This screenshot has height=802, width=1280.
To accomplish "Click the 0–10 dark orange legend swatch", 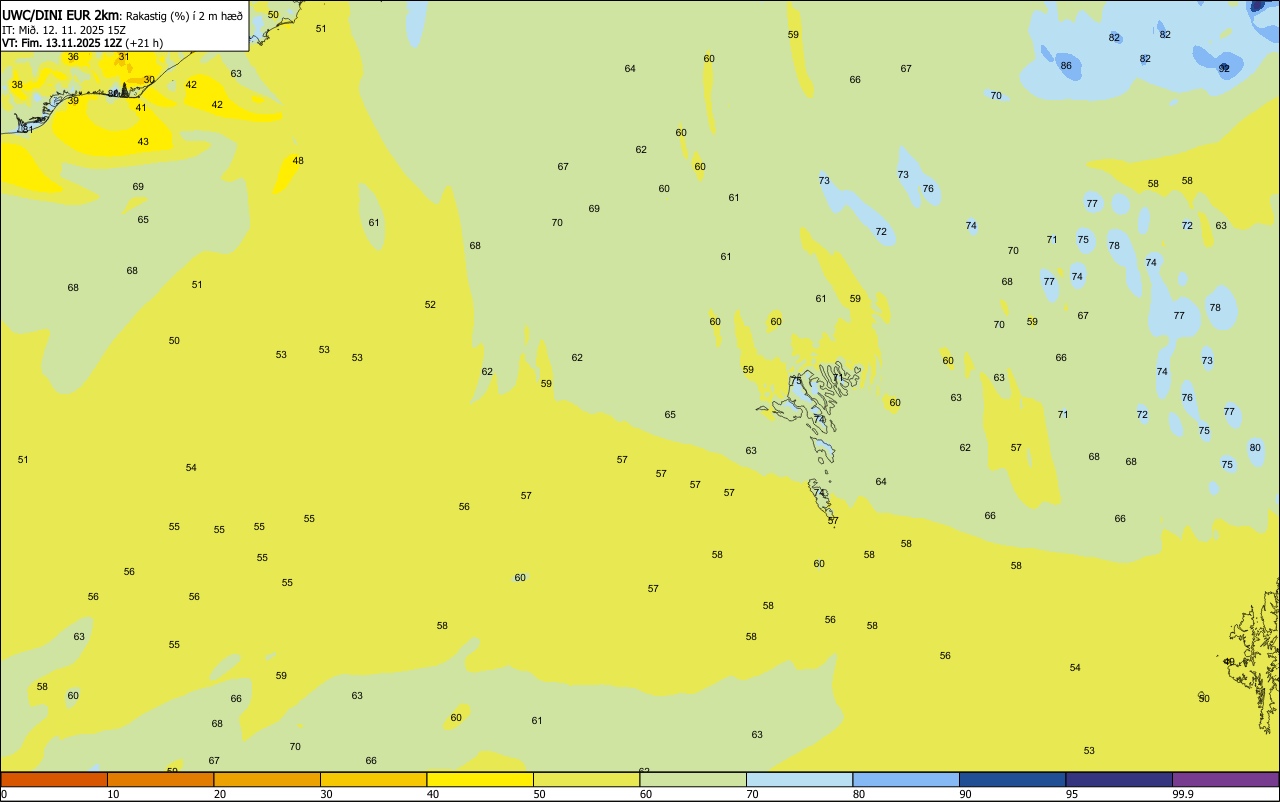I will [54, 779].
